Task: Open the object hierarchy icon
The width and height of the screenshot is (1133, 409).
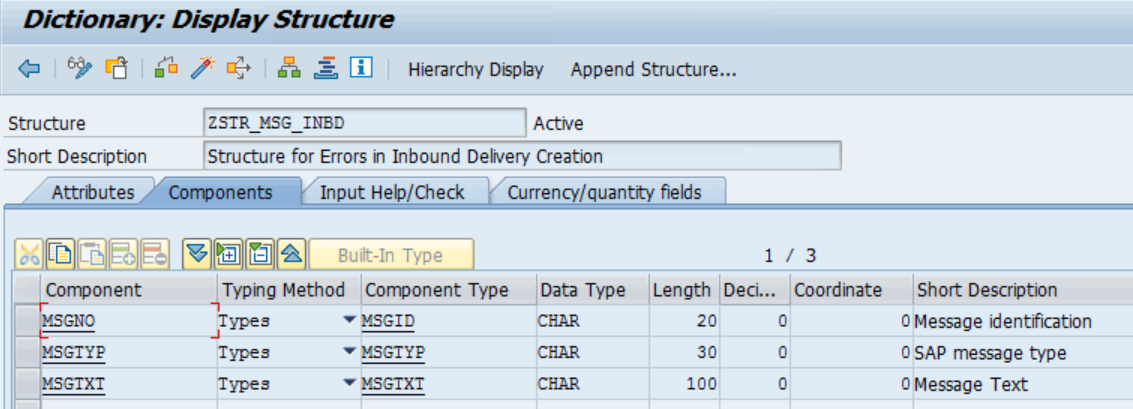Action: 290,69
